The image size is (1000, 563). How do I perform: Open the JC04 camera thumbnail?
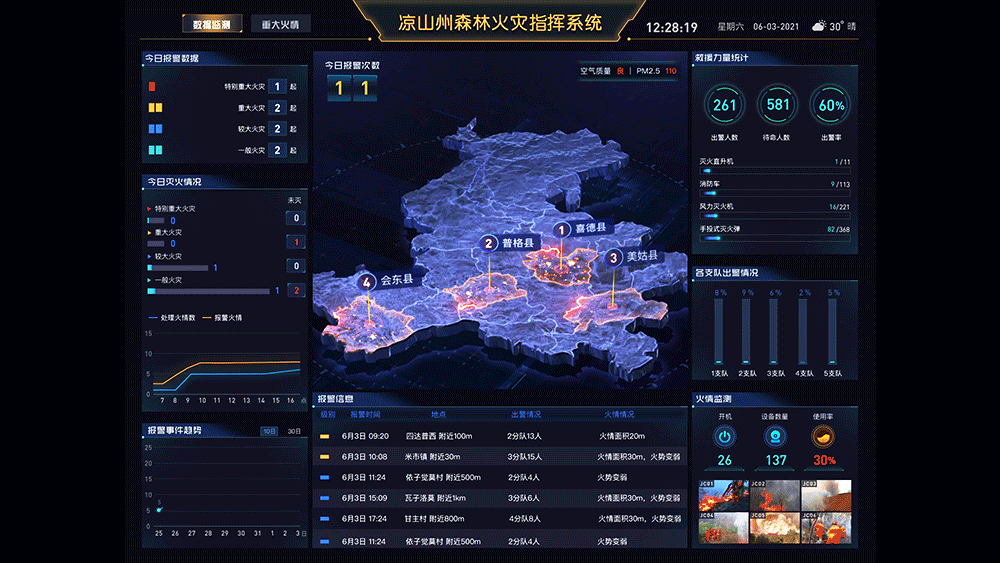[x=724, y=528]
